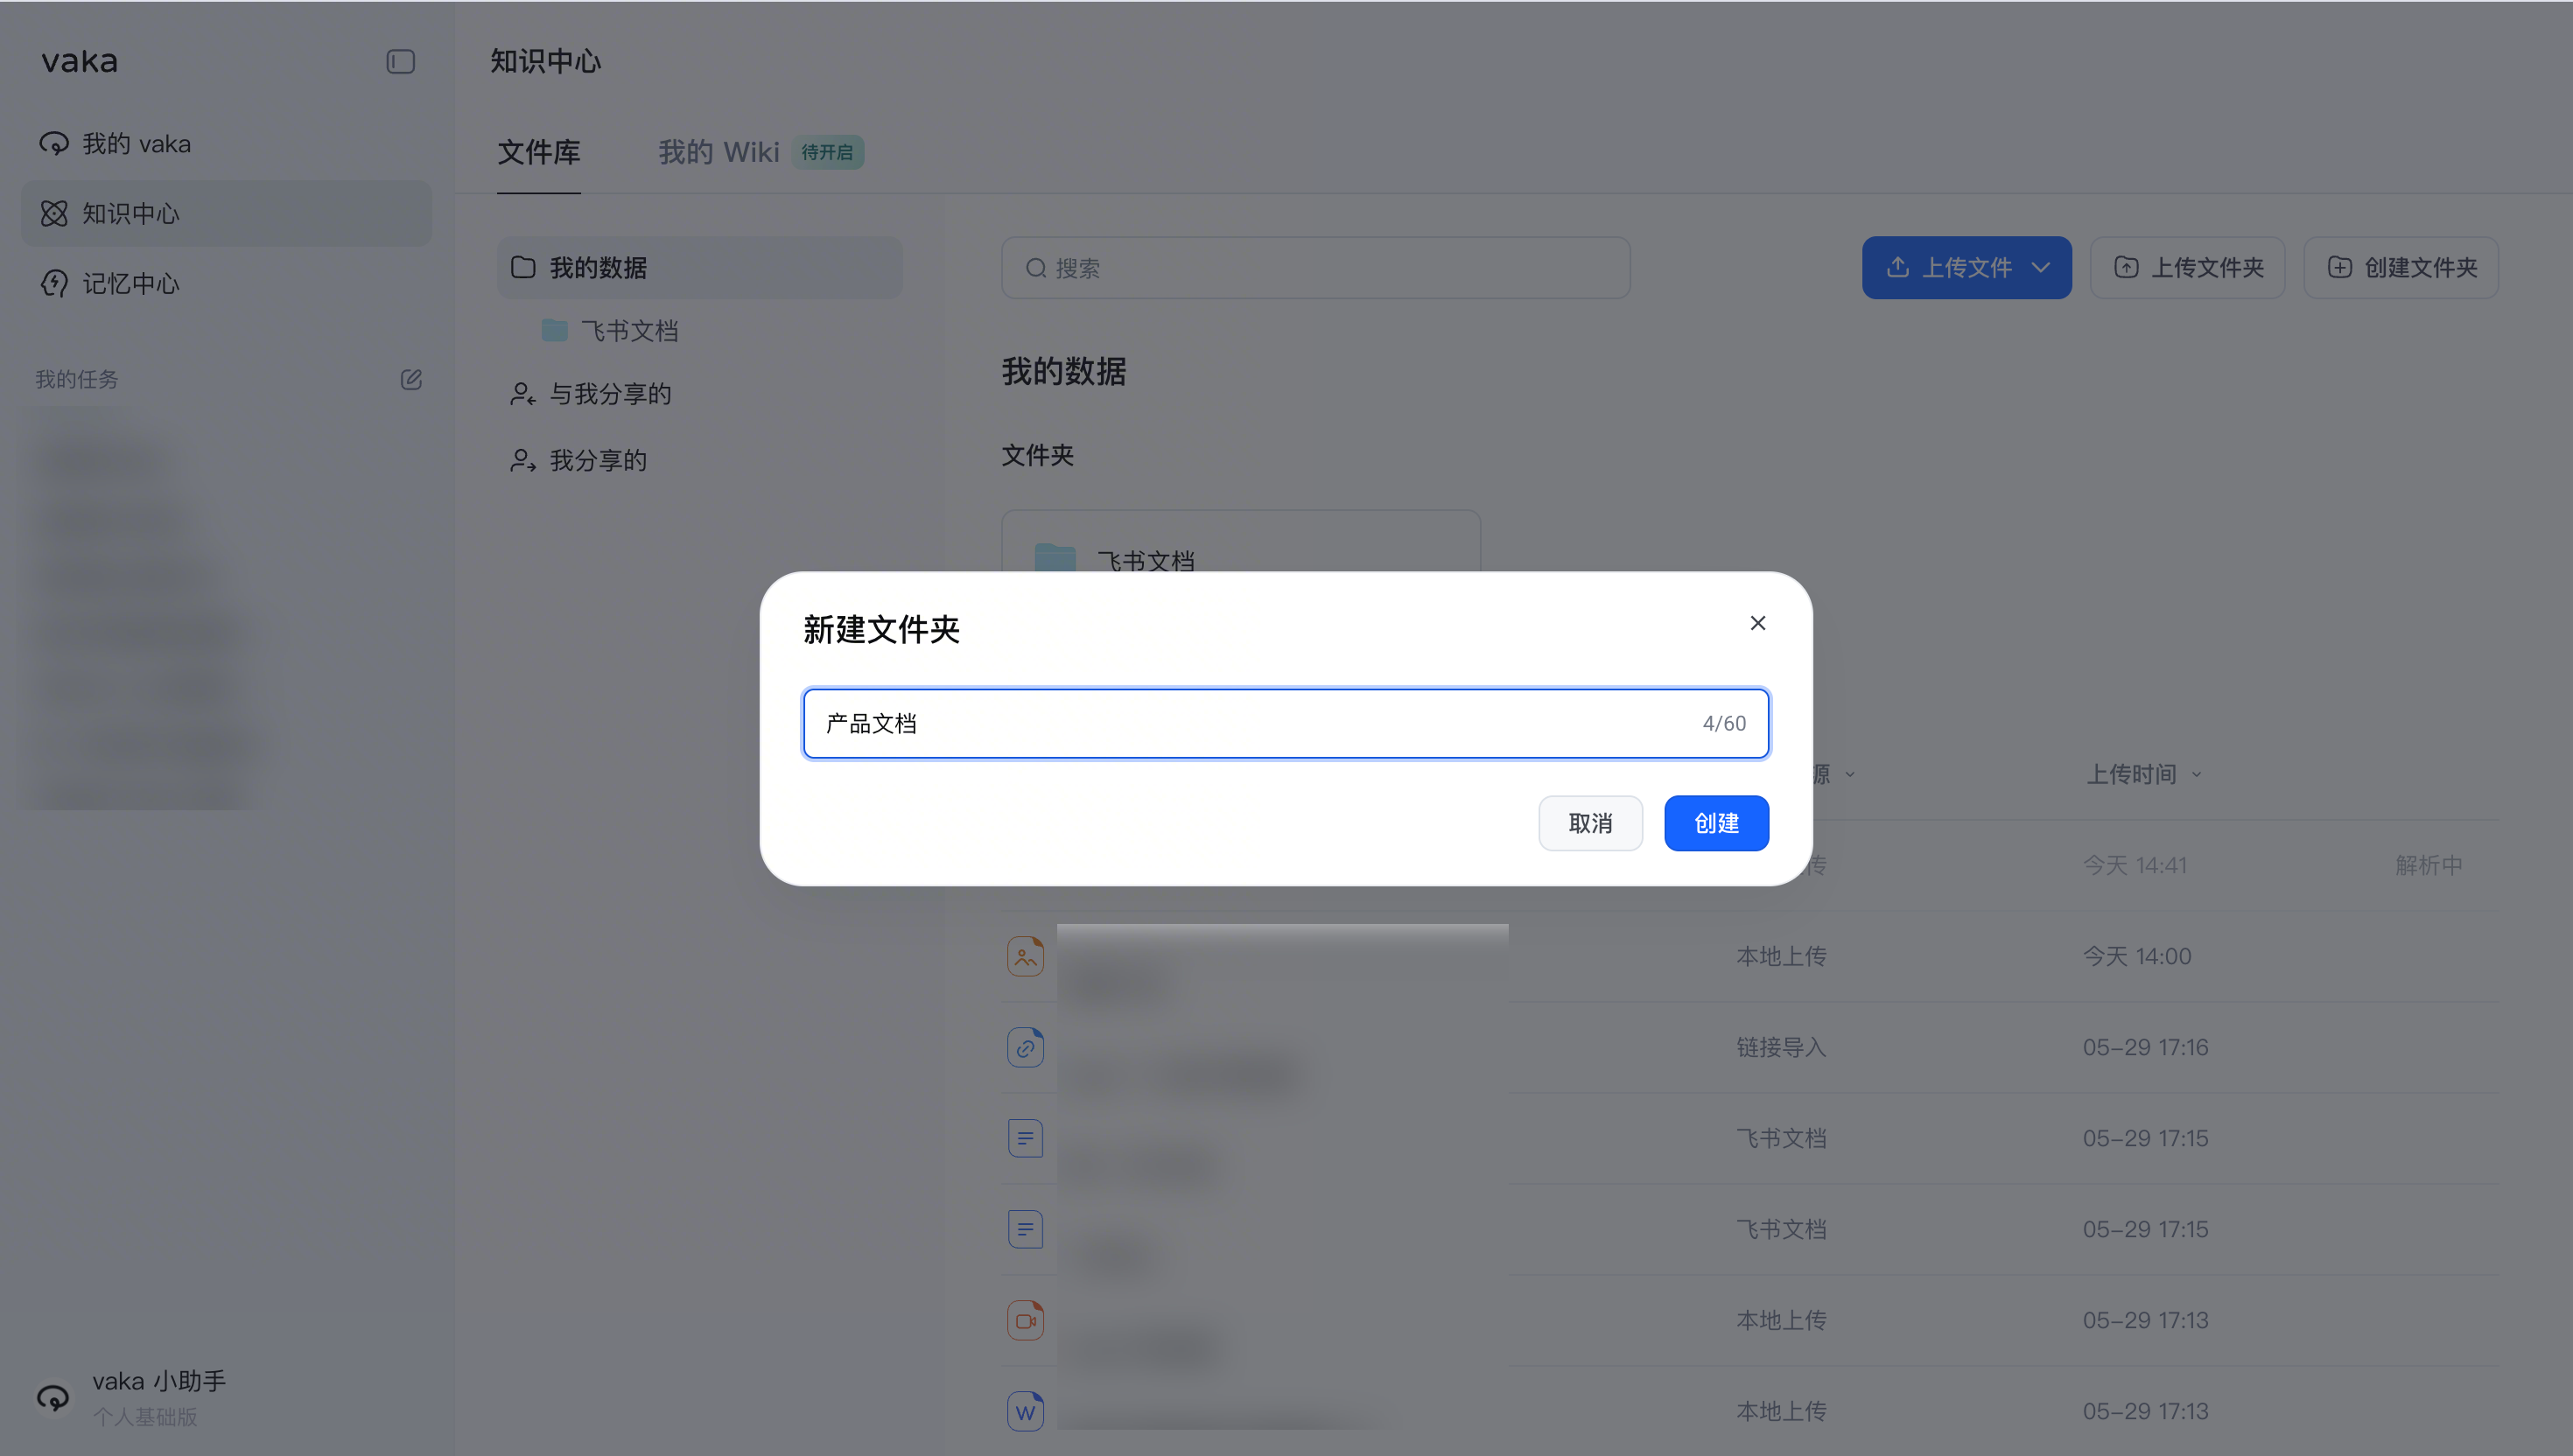Image resolution: width=2573 pixels, height=1456 pixels.
Task: Click the vaka logo
Action: pyautogui.click(x=80, y=62)
